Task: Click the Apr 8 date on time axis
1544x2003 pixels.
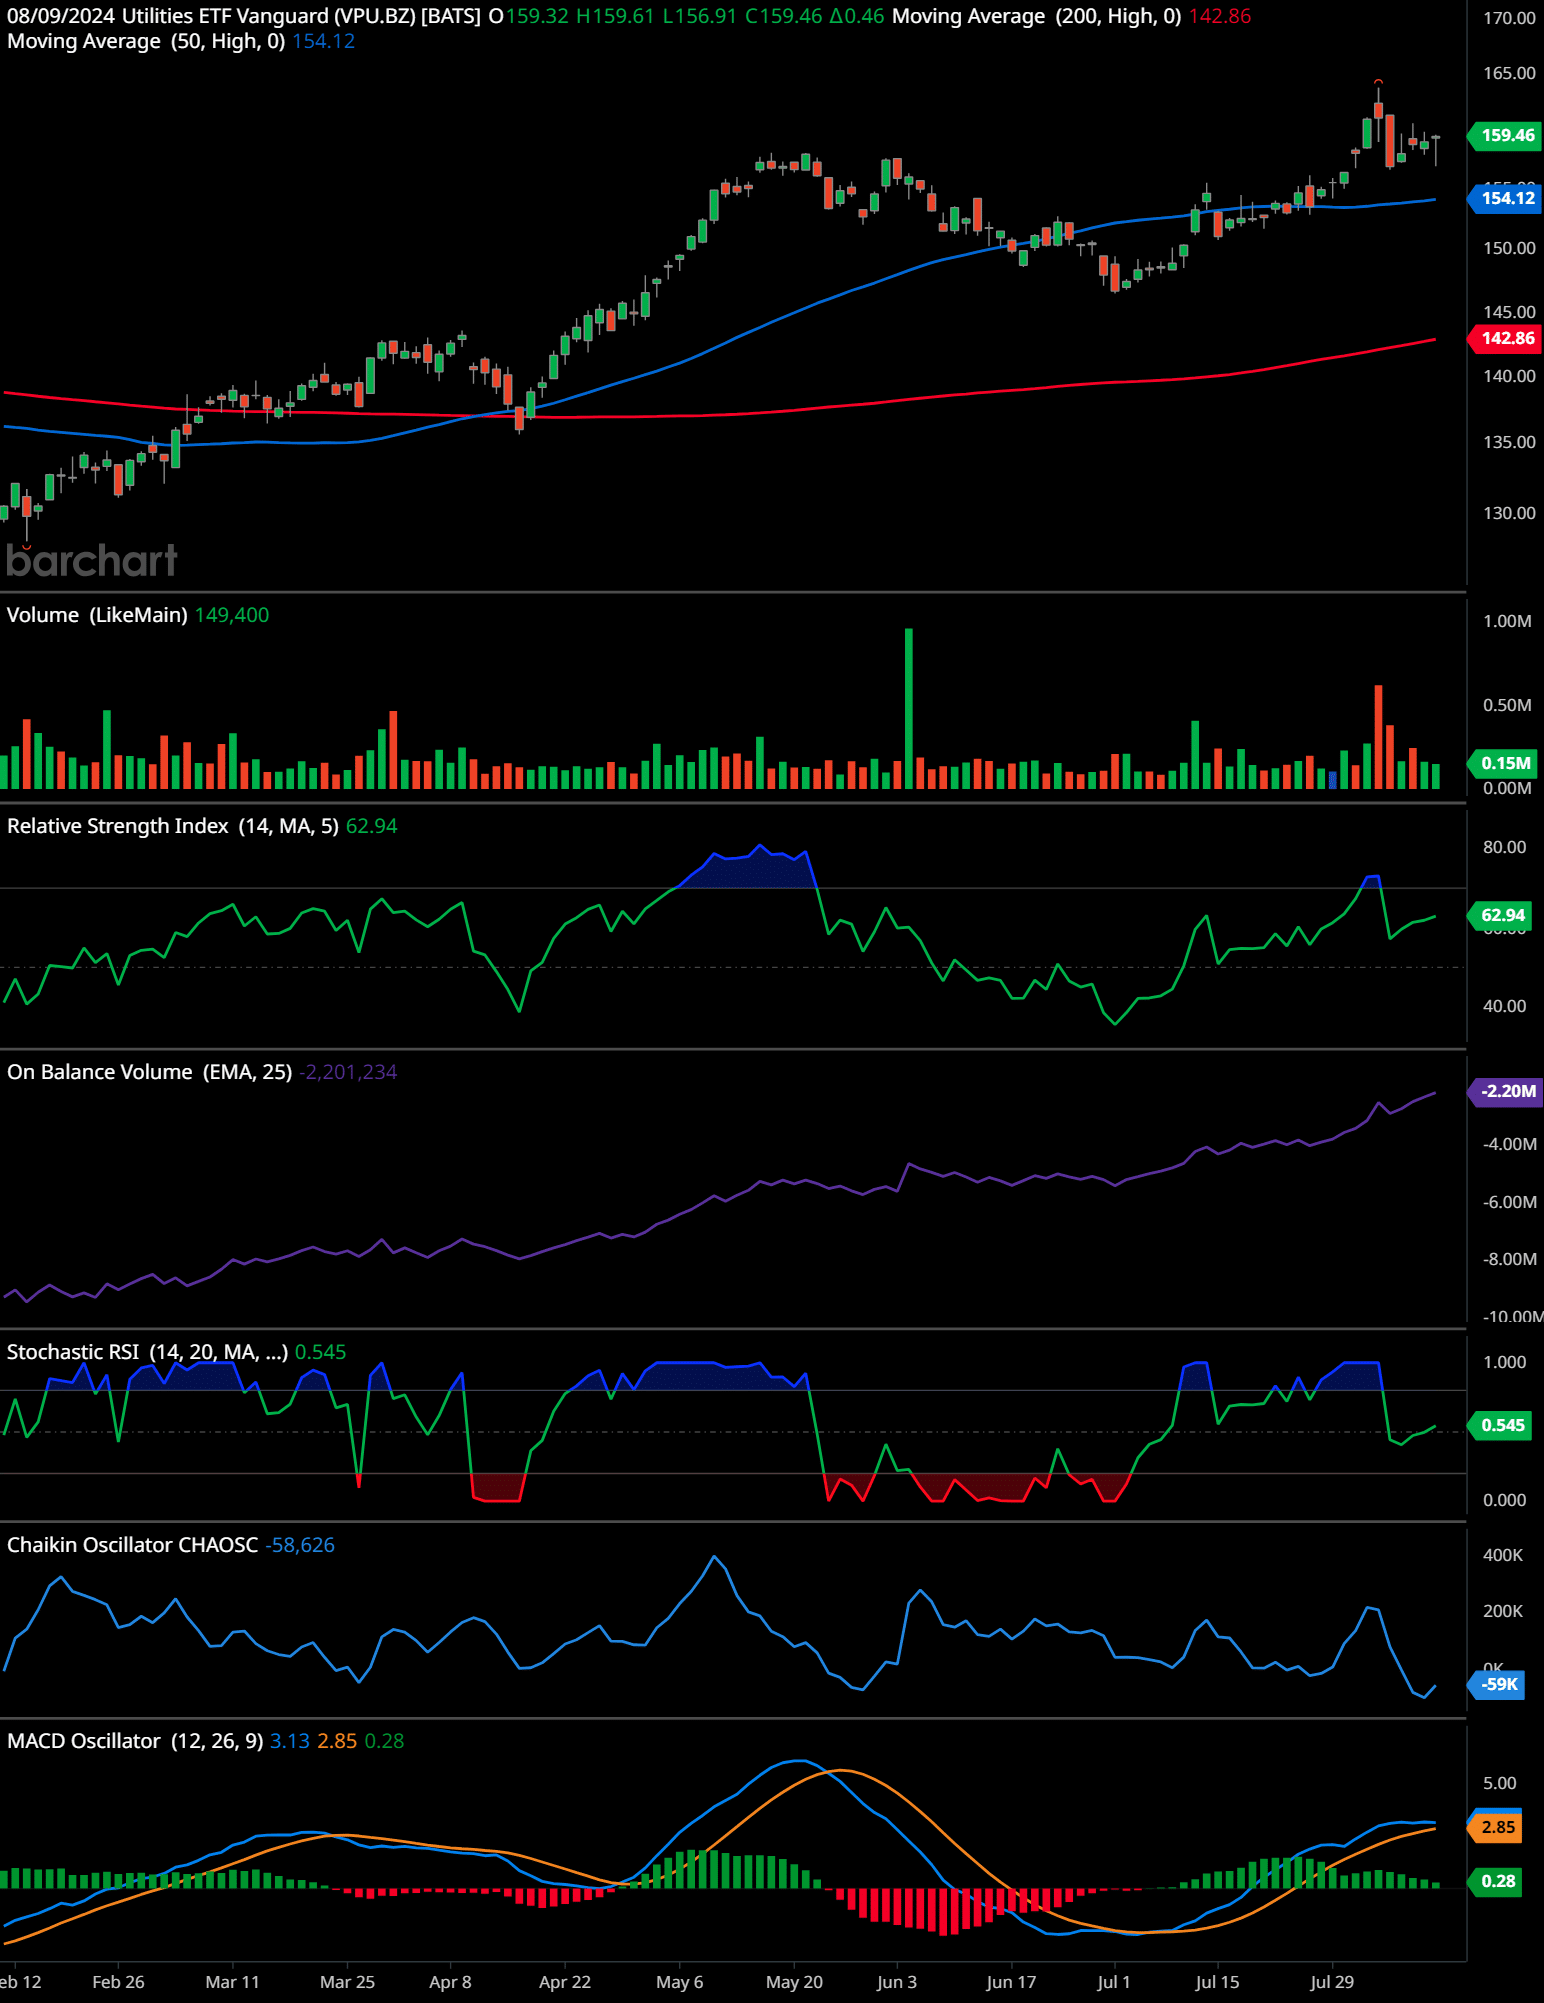Action: [450, 1982]
